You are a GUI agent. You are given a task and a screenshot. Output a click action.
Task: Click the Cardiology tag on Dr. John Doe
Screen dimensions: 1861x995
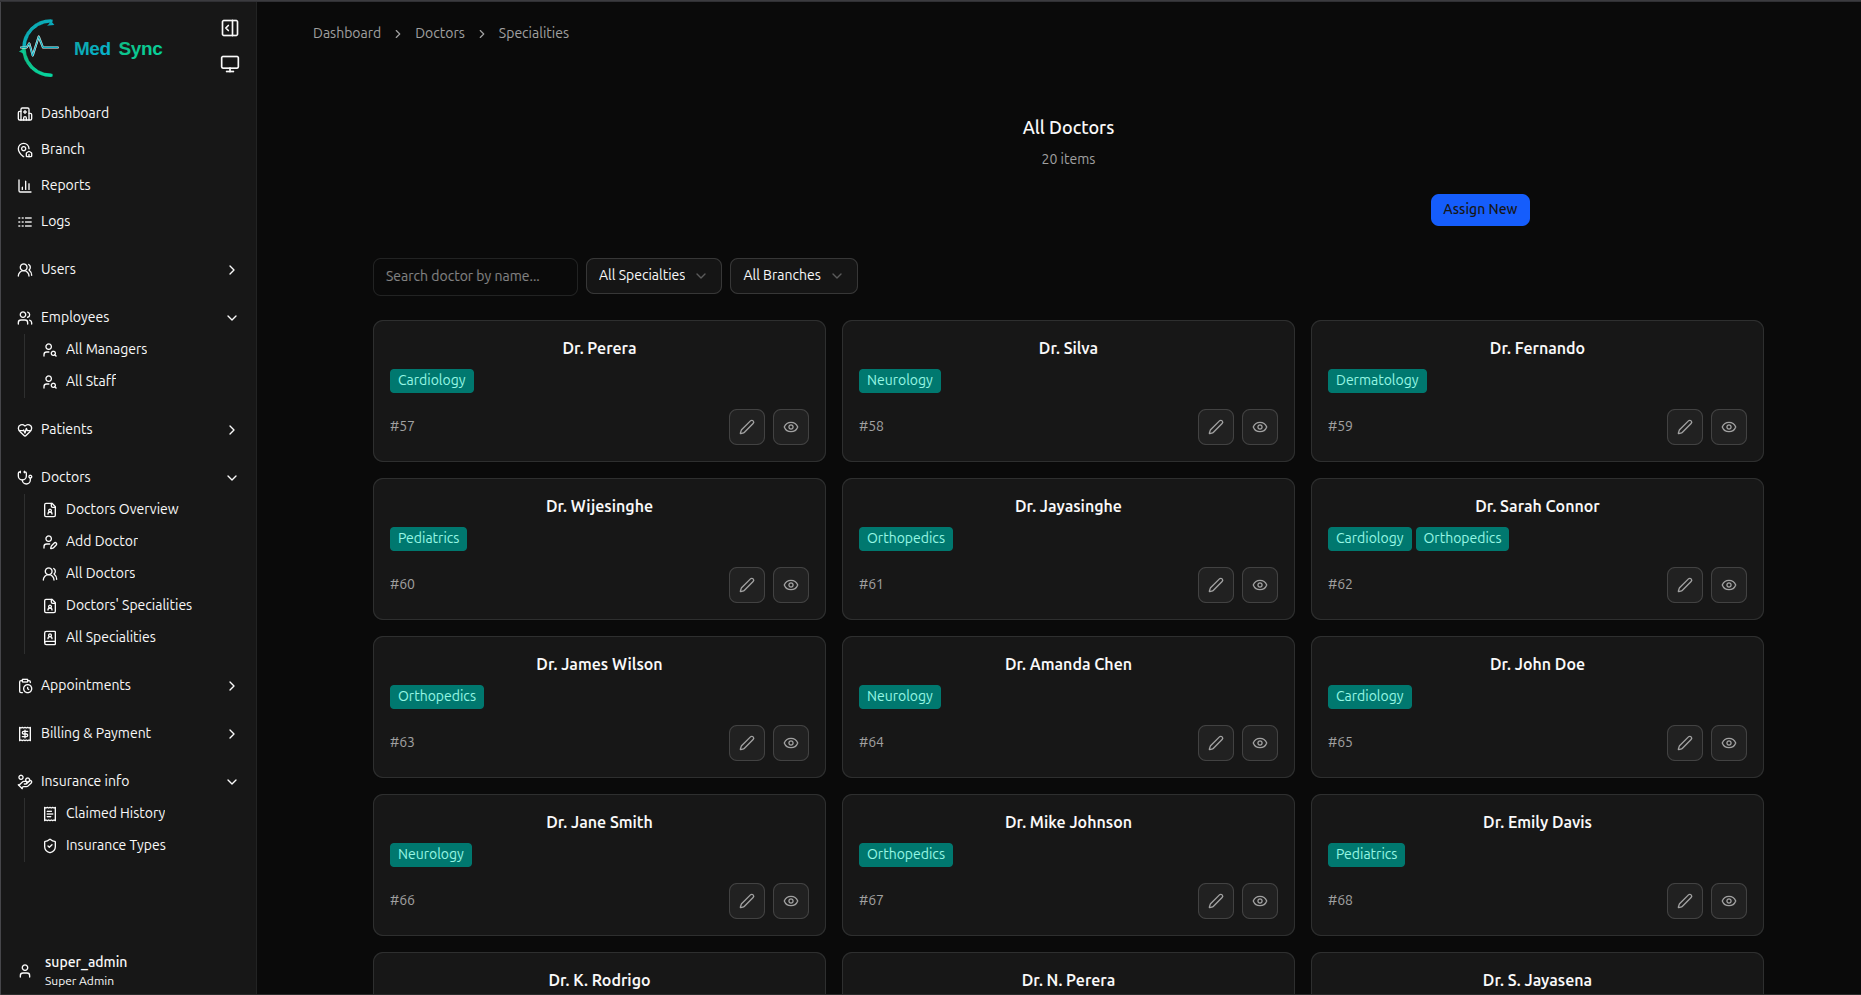click(x=1369, y=696)
